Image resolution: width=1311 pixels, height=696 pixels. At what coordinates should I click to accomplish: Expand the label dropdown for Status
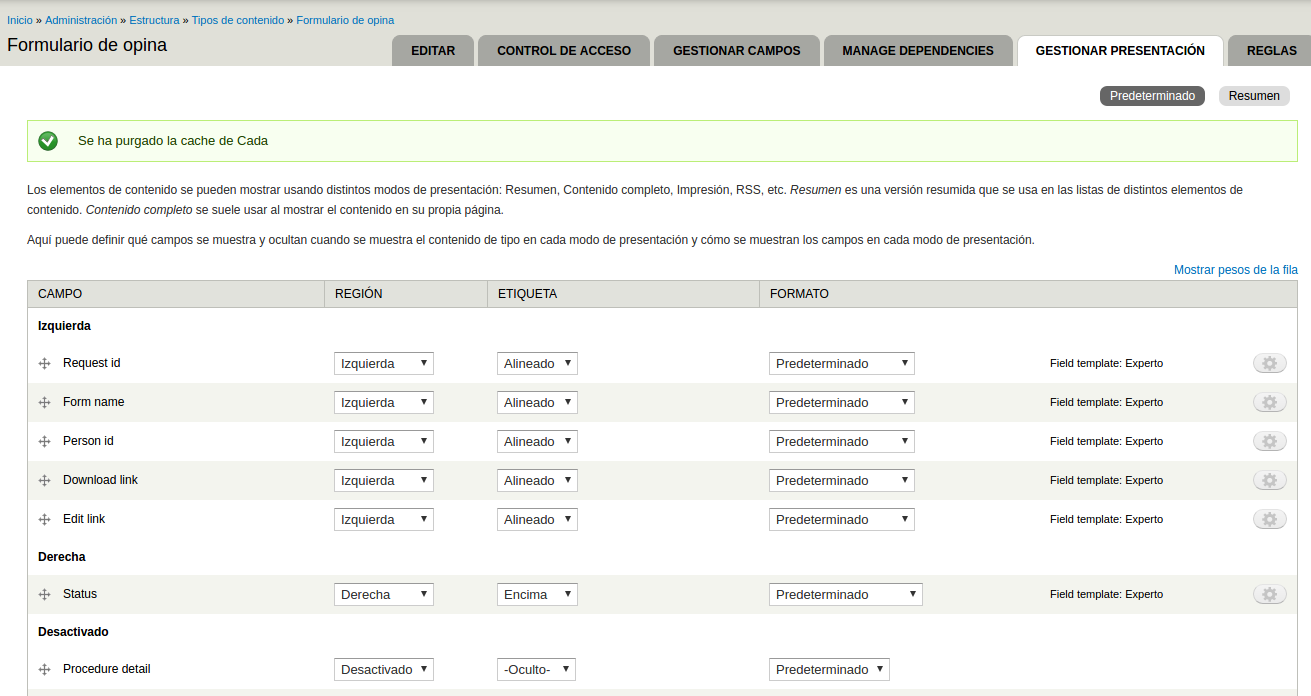coord(537,595)
